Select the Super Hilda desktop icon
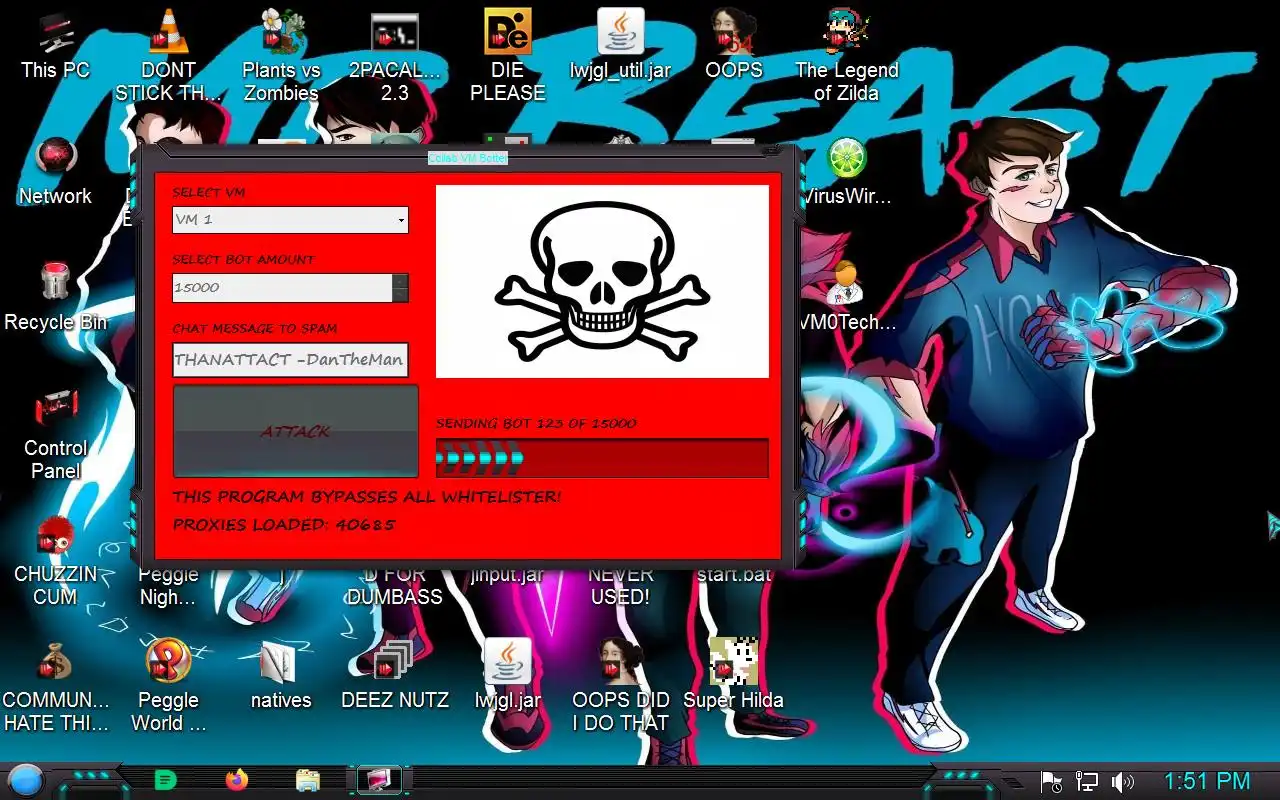Viewport: 1280px width, 800px height. (x=733, y=674)
